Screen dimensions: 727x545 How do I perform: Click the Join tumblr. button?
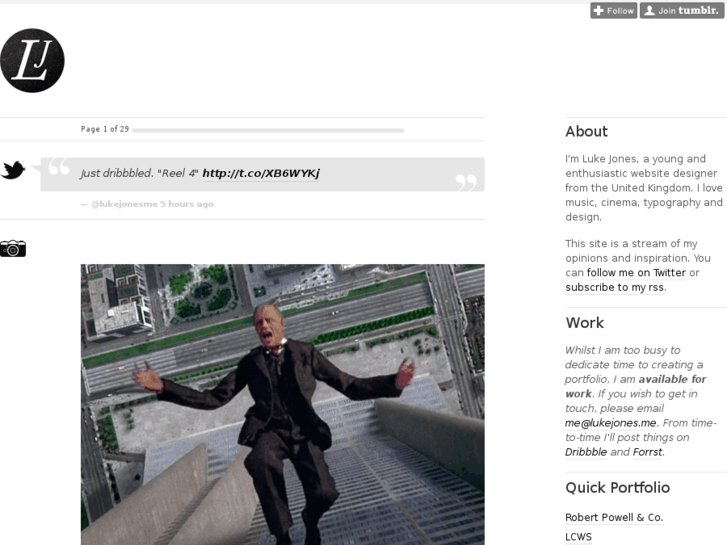click(682, 11)
